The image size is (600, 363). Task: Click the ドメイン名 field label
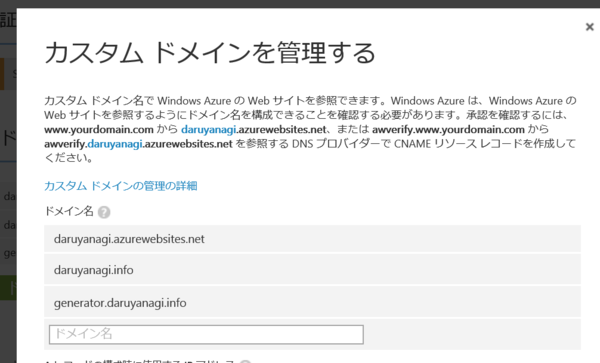pos(69,211)
